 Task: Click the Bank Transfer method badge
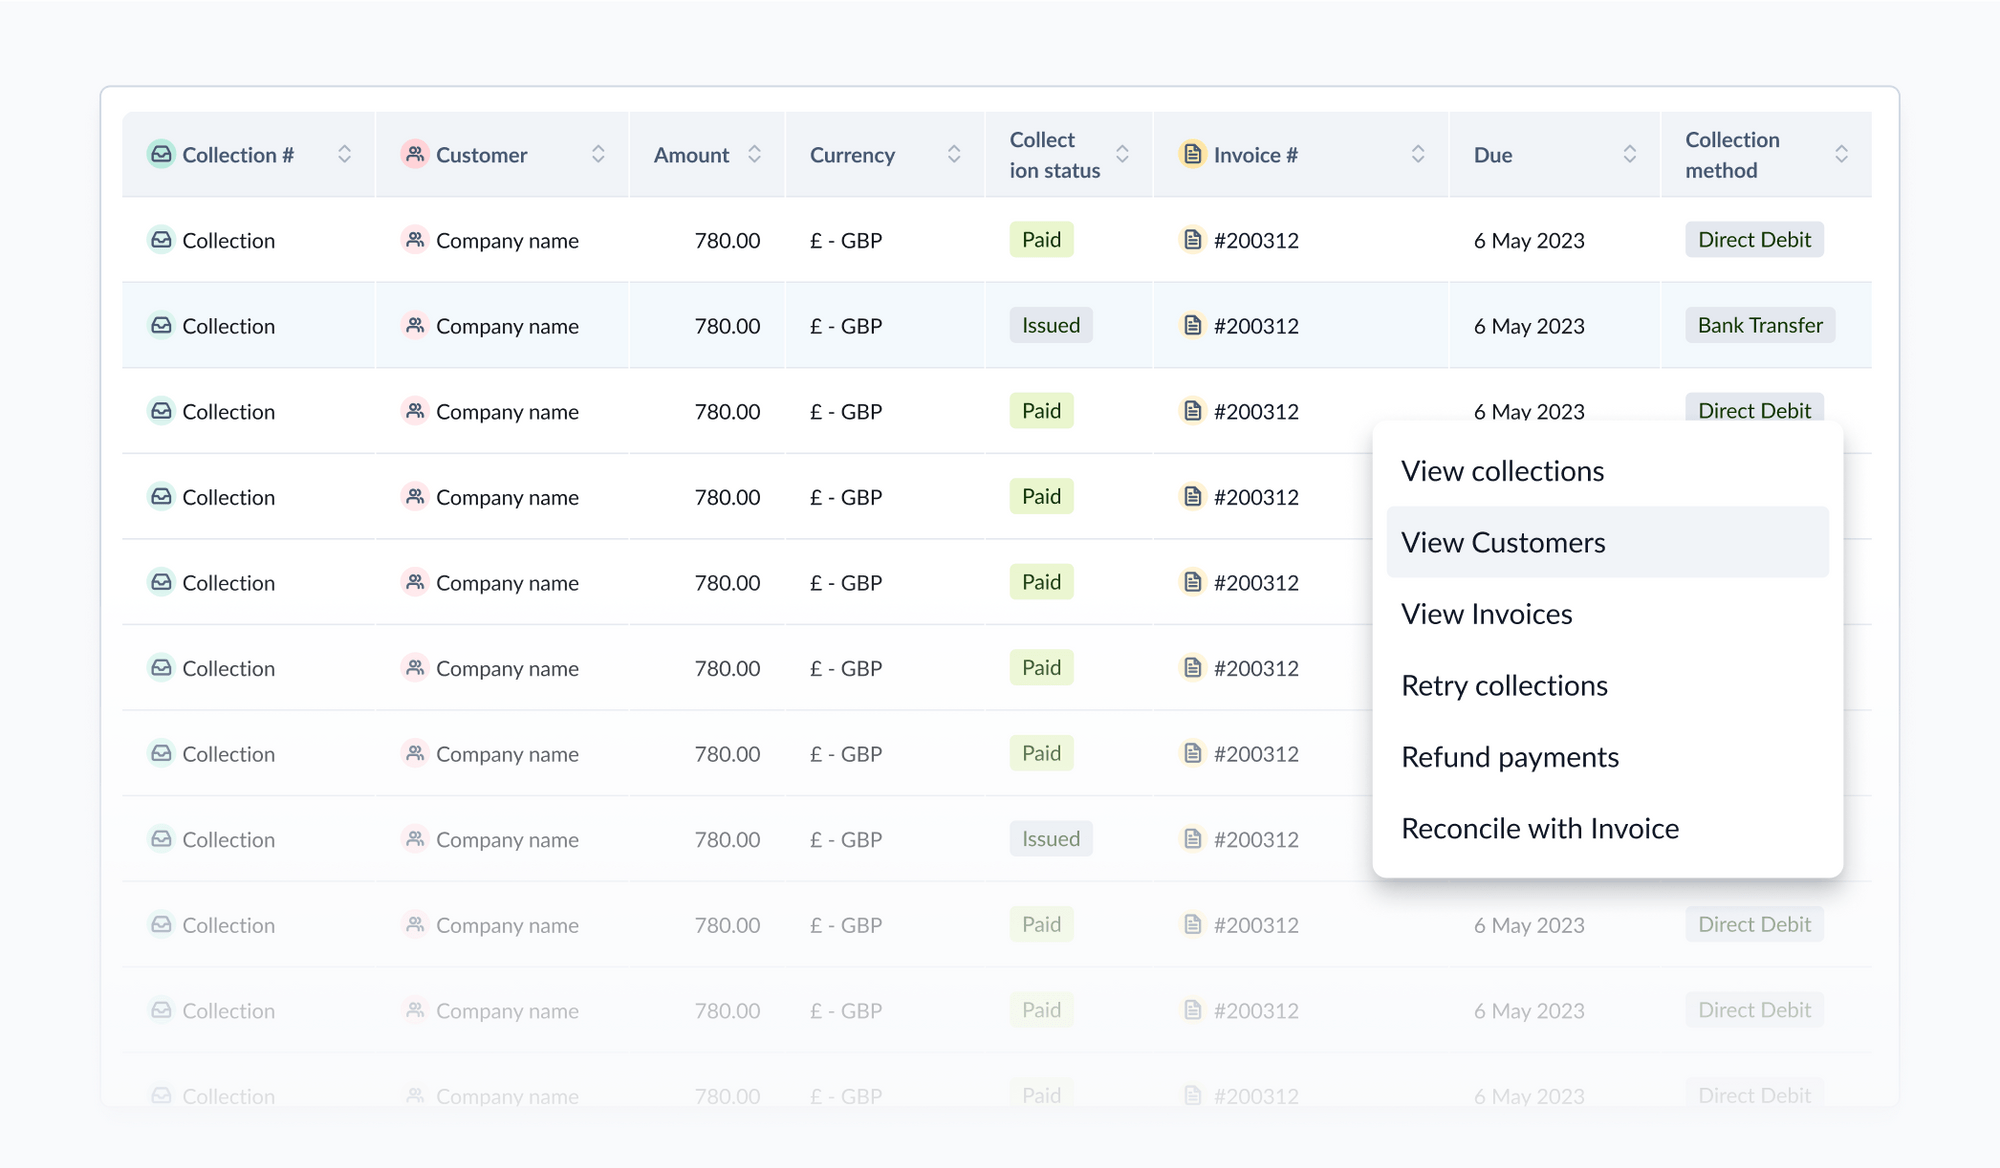1759,325
